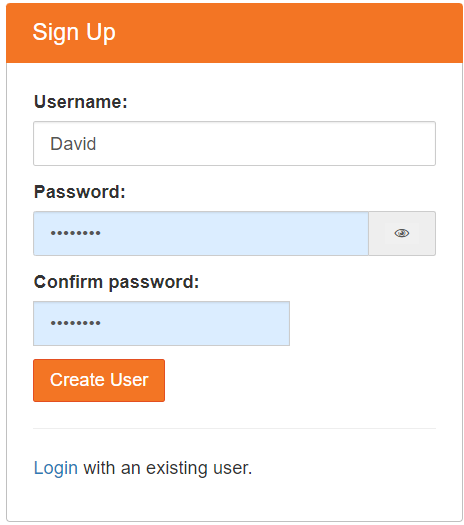Click the Confirm password: label
Screen dimensions: 464x525
point(117,282)
